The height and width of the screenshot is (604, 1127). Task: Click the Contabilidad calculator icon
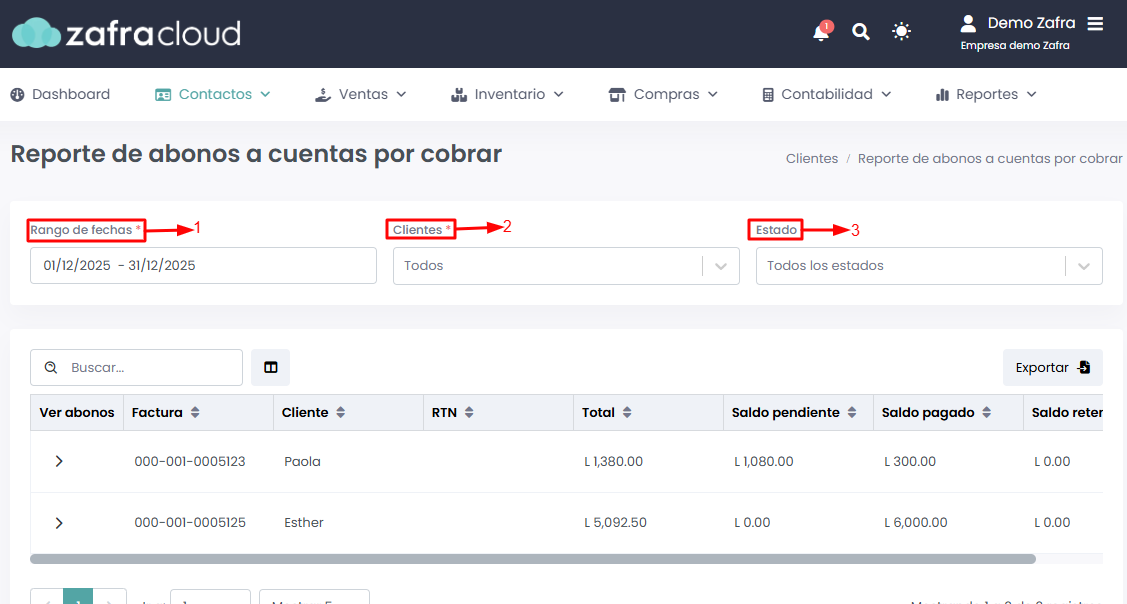768,94
